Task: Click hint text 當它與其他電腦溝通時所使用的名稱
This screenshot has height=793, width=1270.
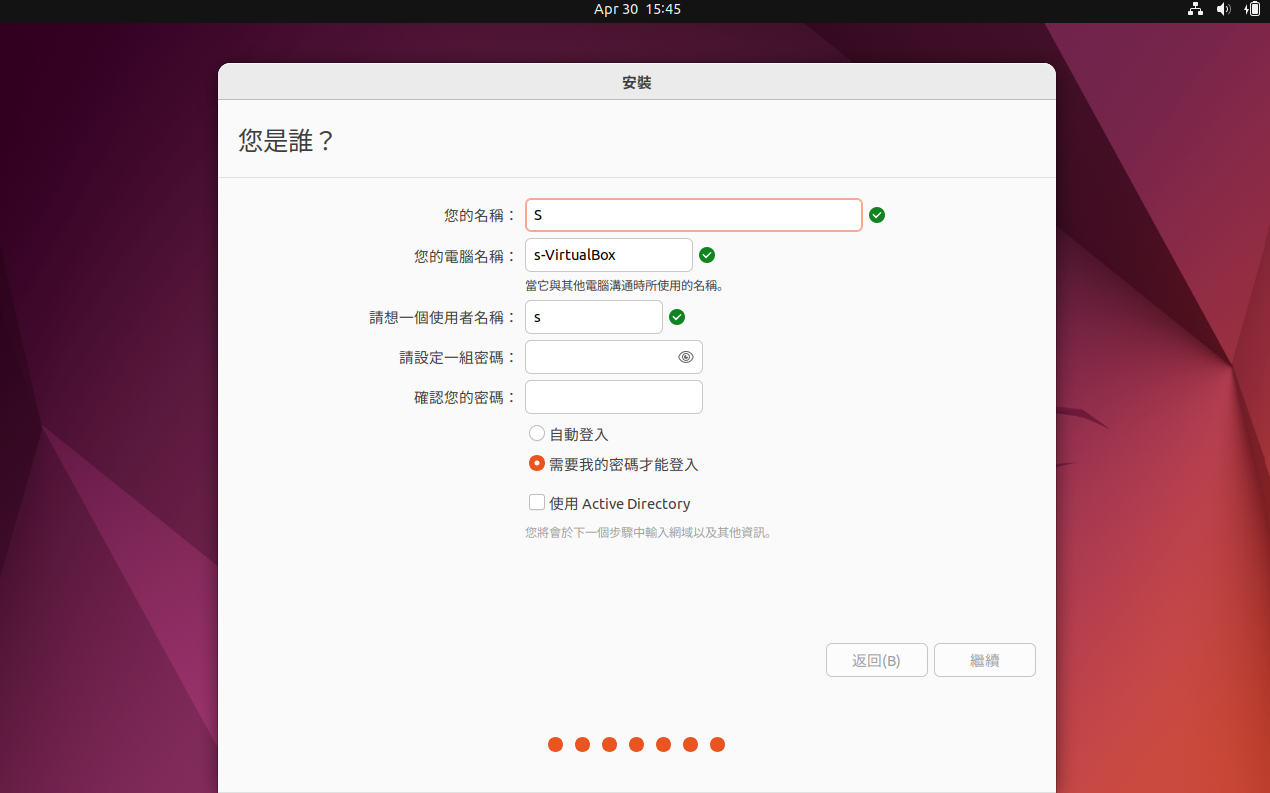Action: pos(624,285)
